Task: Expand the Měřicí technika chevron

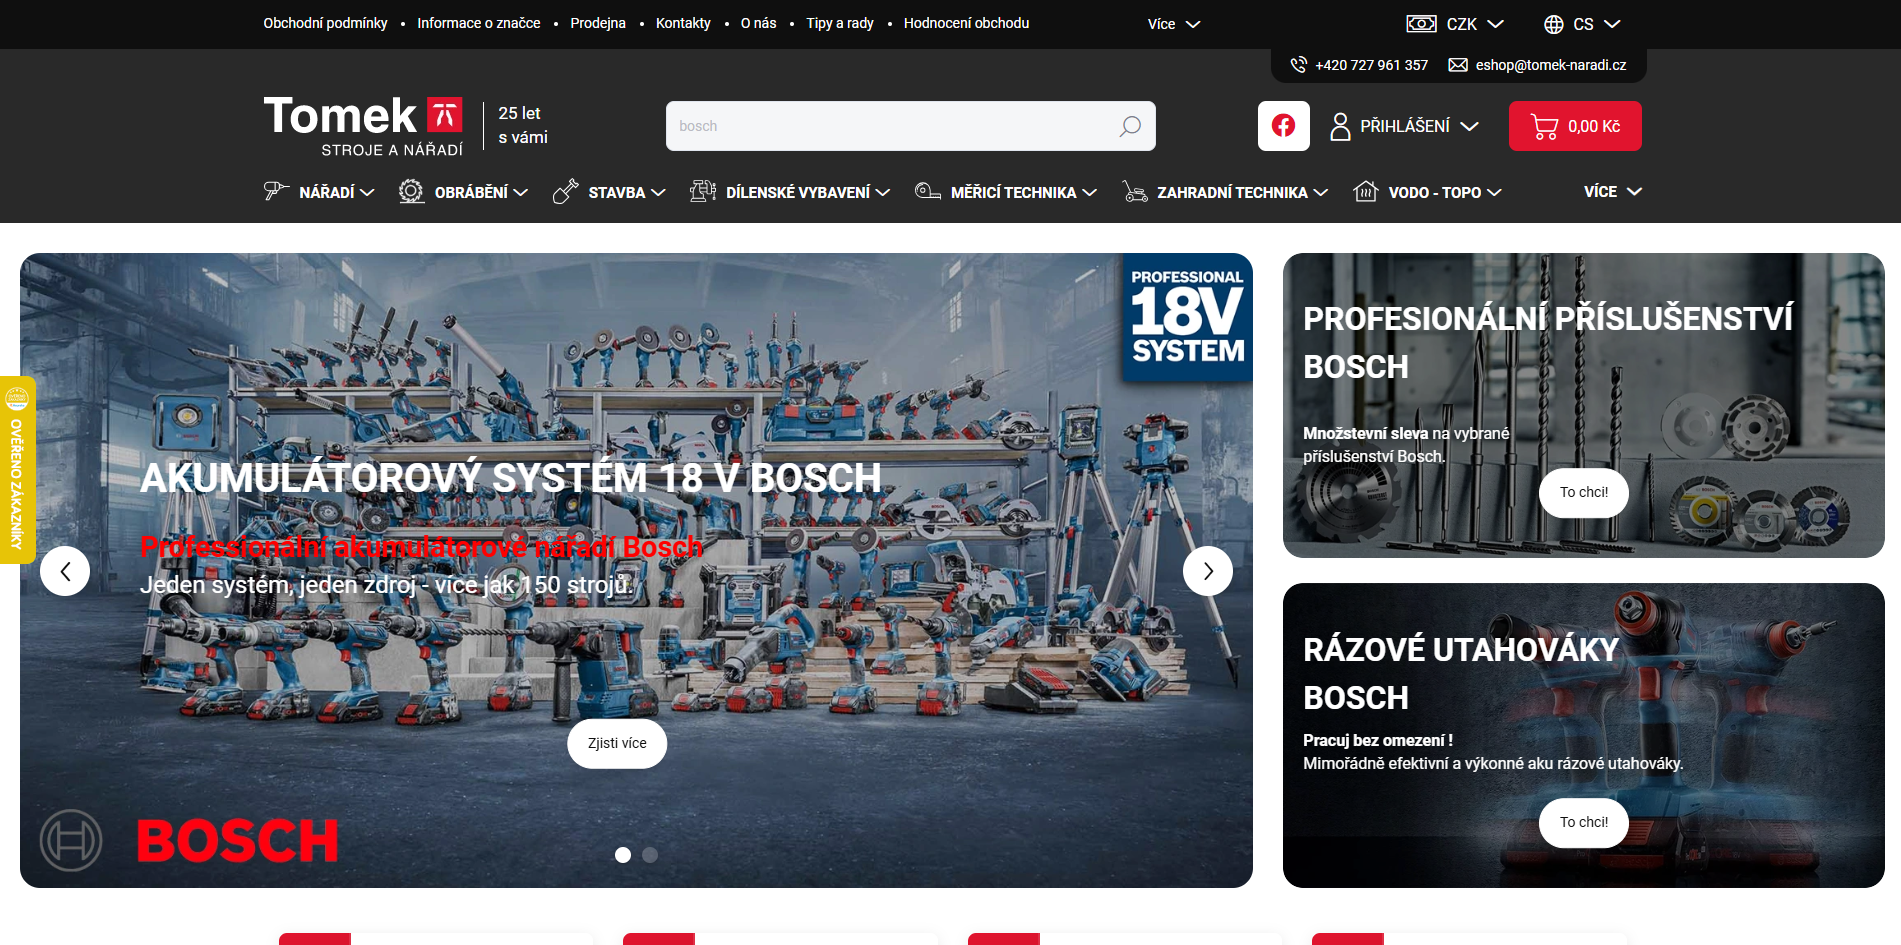Action: [x=1090, y=193]
